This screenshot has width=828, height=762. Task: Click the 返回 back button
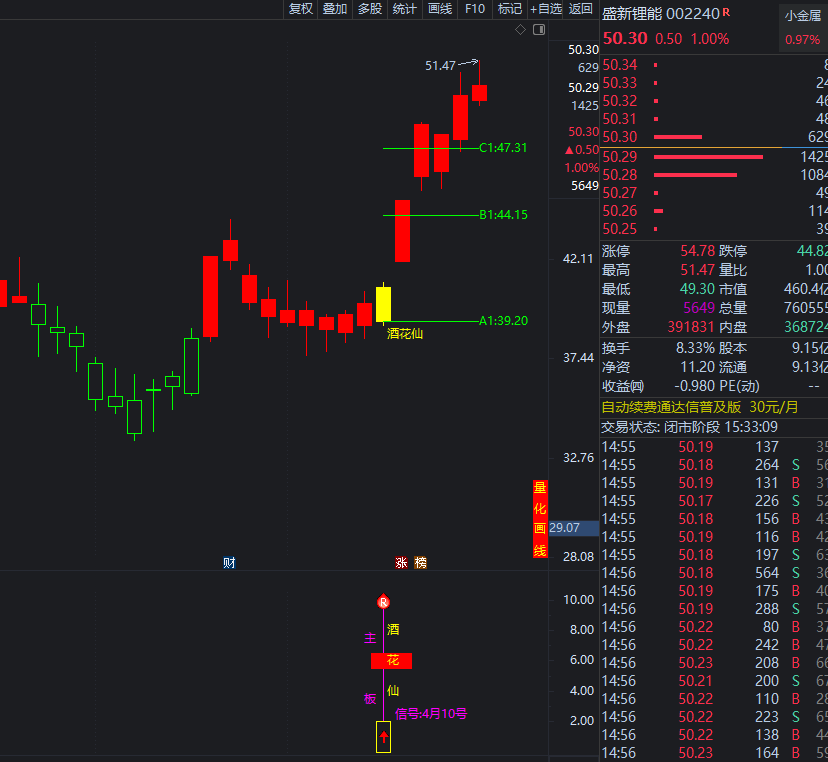point(581,9)
